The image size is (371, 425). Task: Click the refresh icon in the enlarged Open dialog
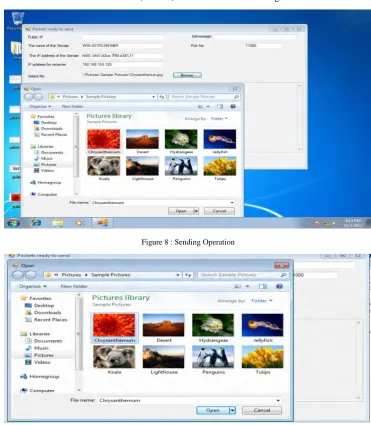pyautogui.click(x=188, y=275)
